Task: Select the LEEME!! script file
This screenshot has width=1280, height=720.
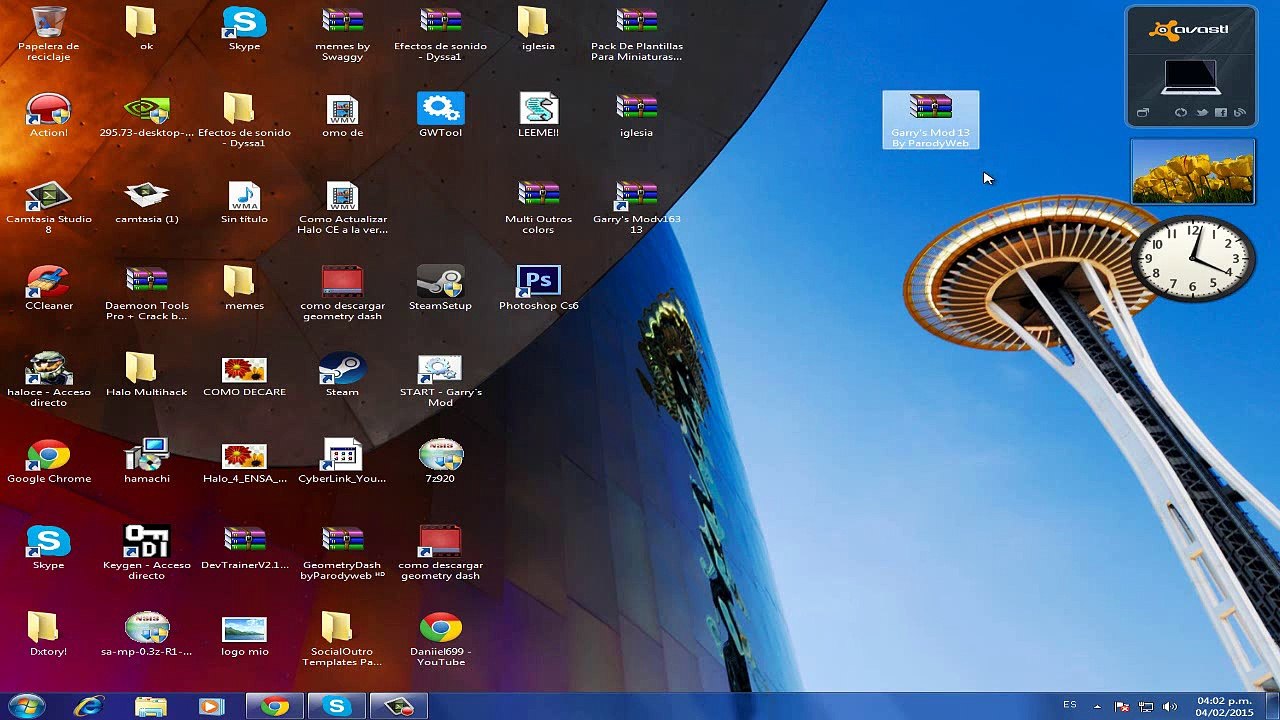Action: (x=538, y=115)
